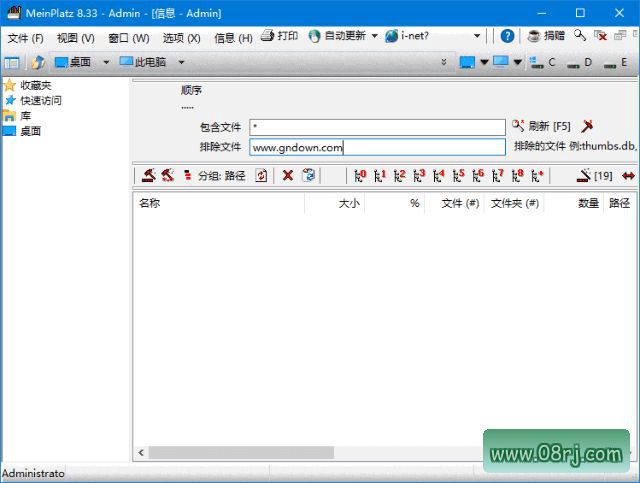The height and width of the screenshot is (483, 640).
Task: Click the cascade windows icon in menu bar
Action: 620,36
